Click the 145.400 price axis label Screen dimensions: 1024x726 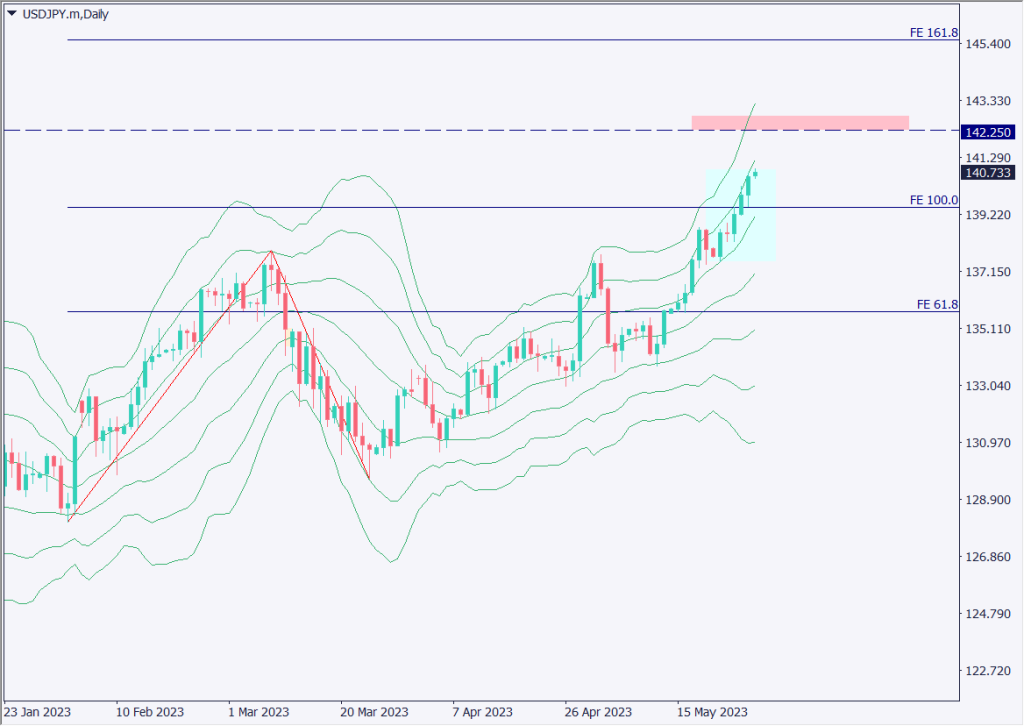[985, 44]
